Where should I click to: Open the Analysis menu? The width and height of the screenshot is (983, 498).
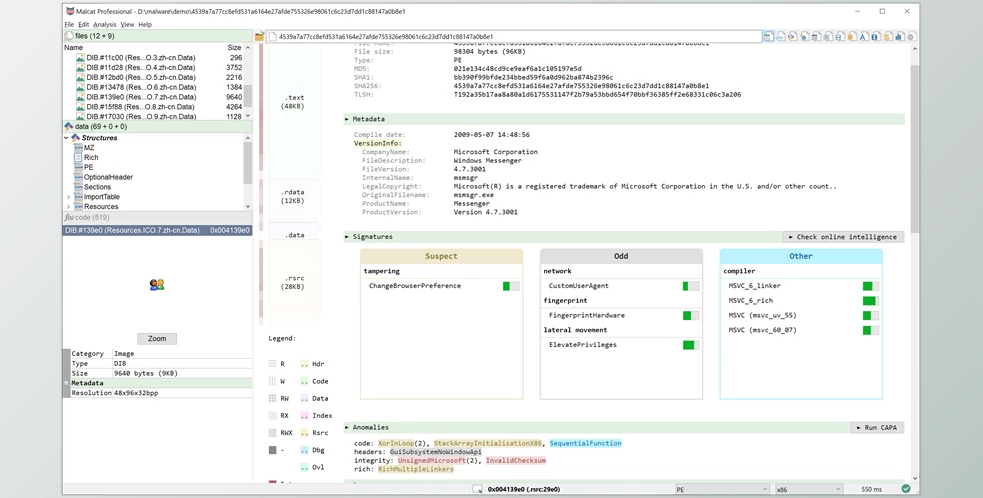105,24
